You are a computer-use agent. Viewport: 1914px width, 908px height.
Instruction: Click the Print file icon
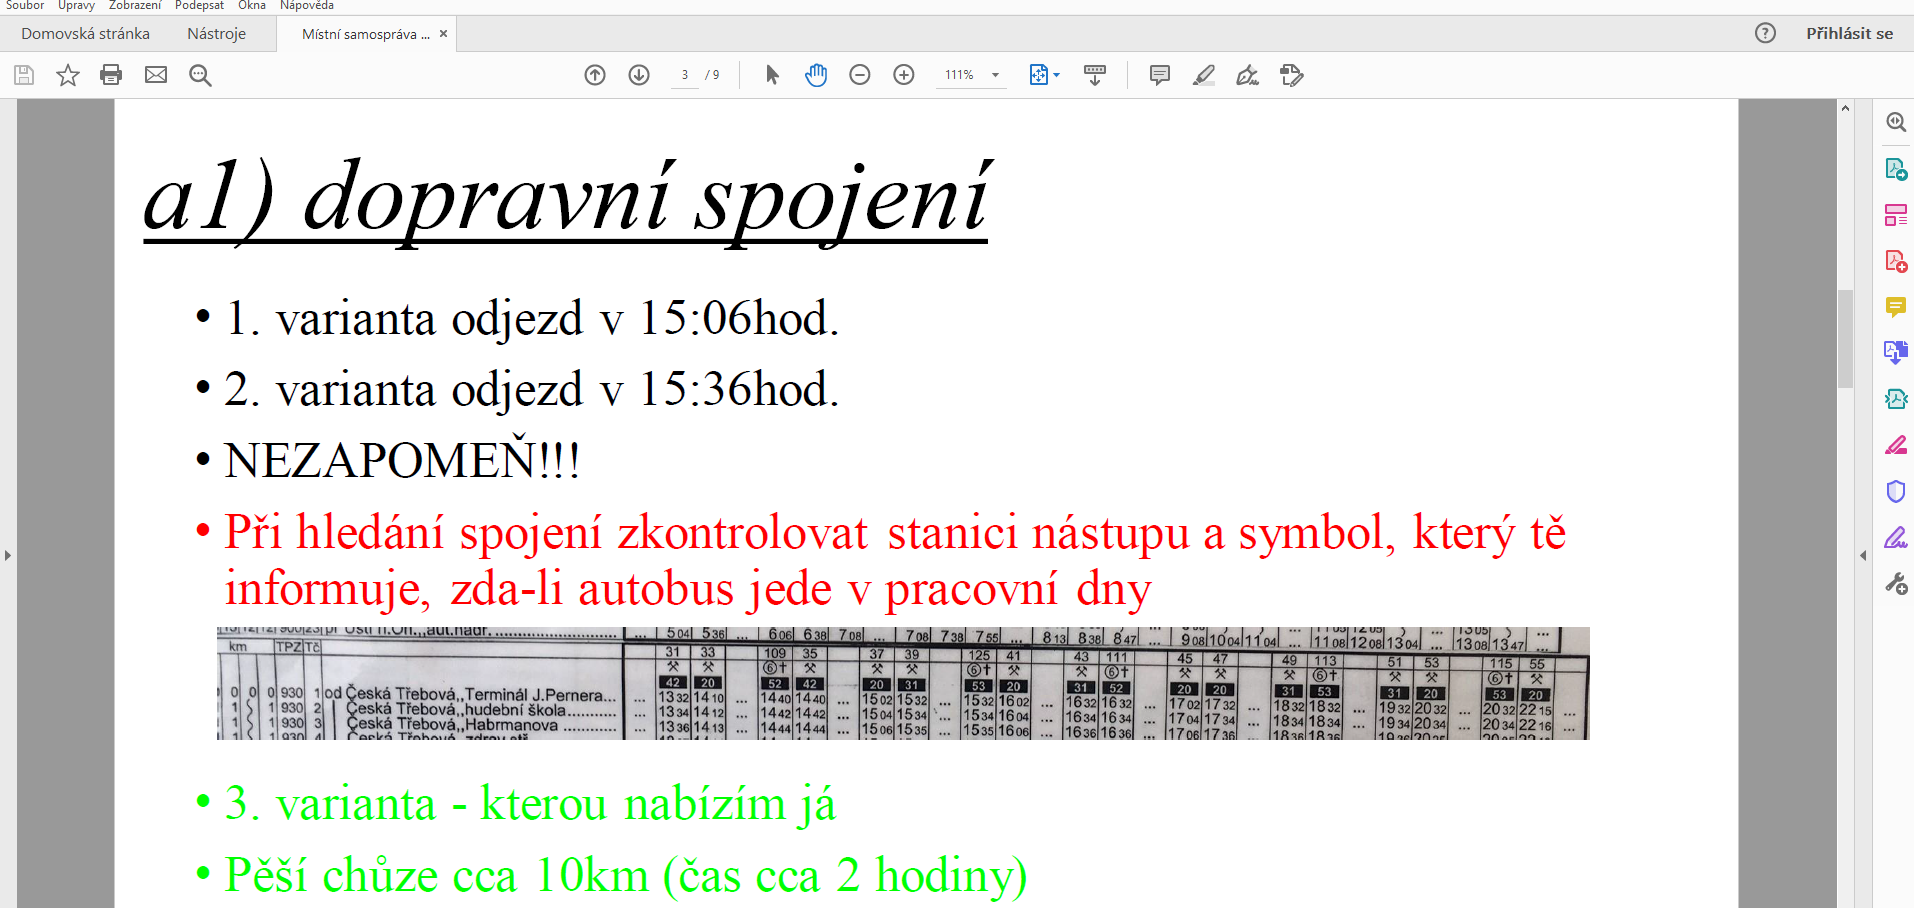(111, 75)
